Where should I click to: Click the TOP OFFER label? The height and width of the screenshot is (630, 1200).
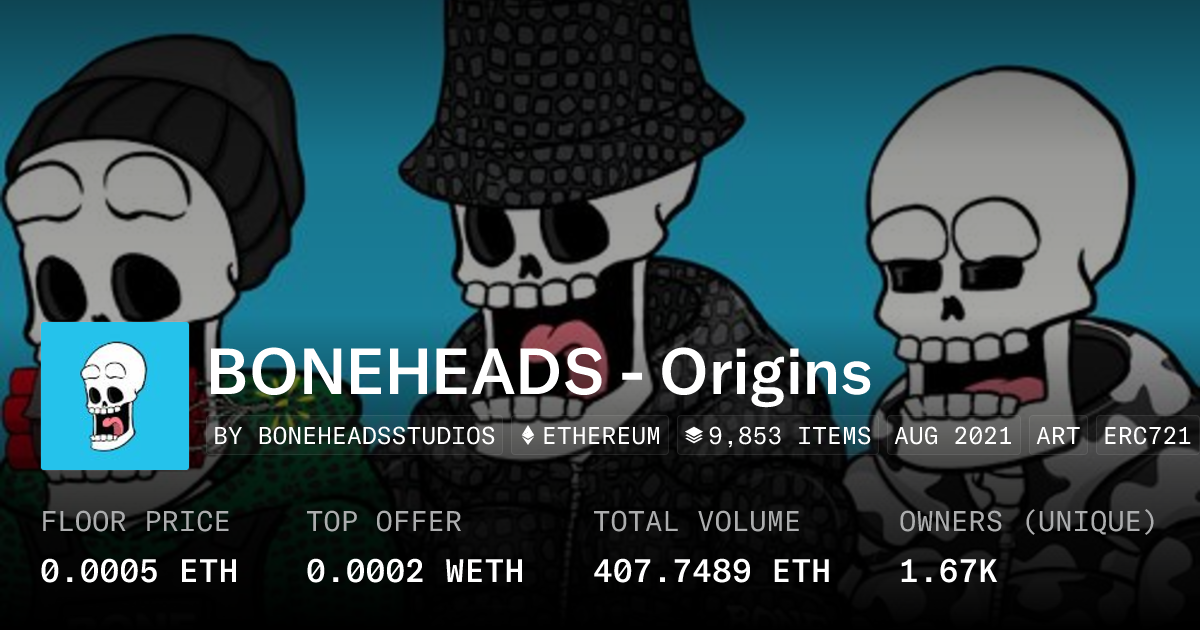click(384, 522)
